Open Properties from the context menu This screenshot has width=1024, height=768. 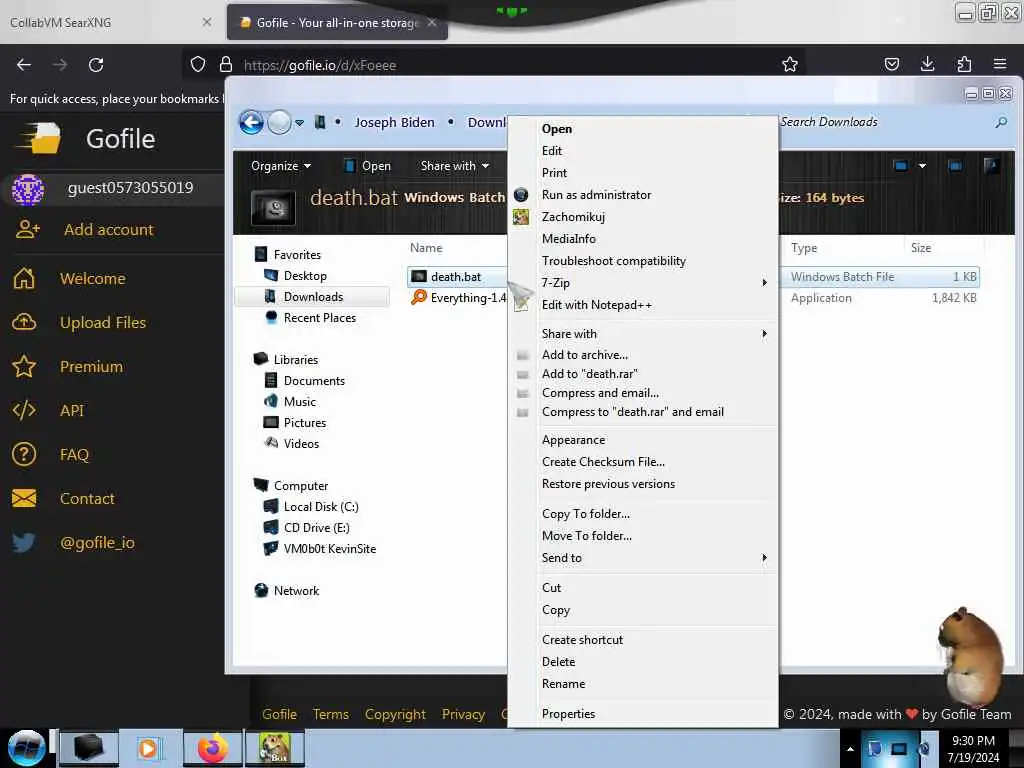(643, 714)
